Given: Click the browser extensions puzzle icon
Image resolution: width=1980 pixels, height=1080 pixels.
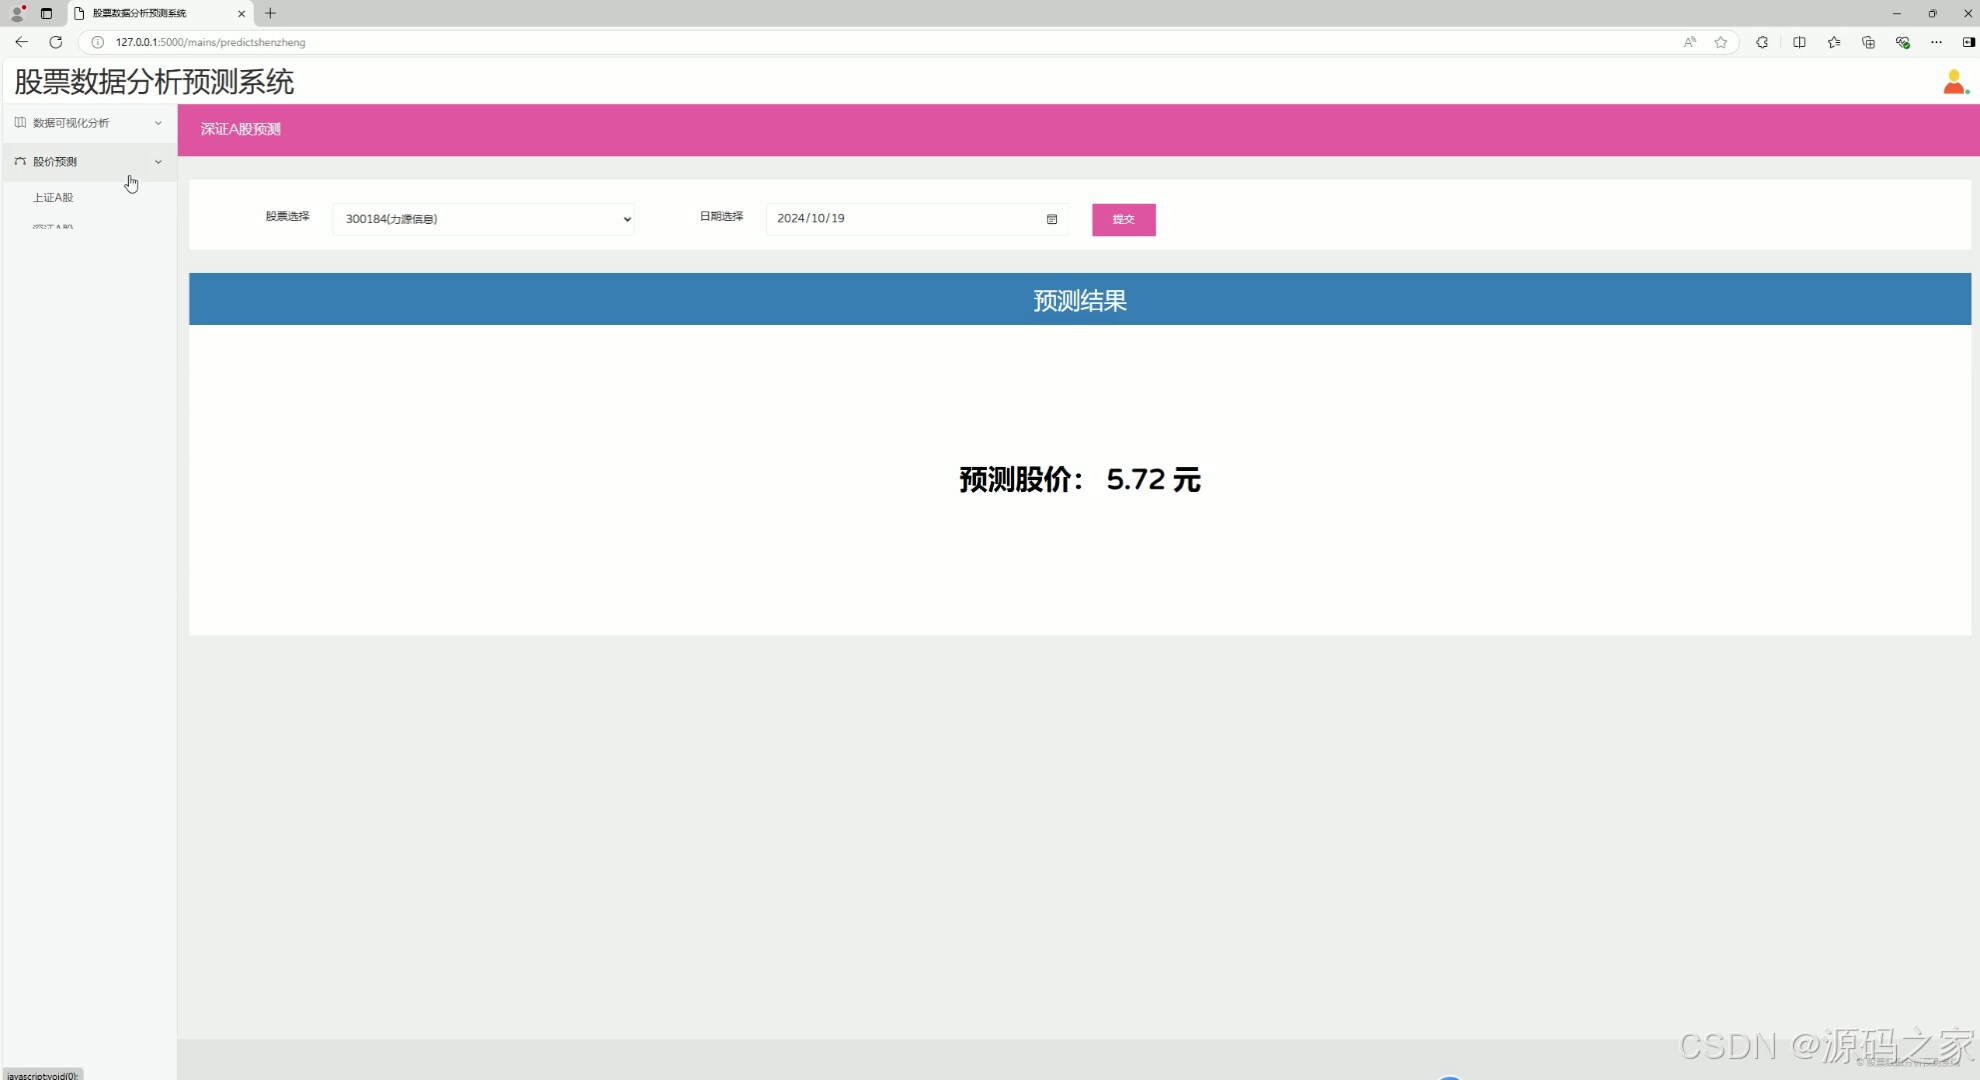Looking at the screenshot, I should pyautogui.click(x=1762, y=42).
